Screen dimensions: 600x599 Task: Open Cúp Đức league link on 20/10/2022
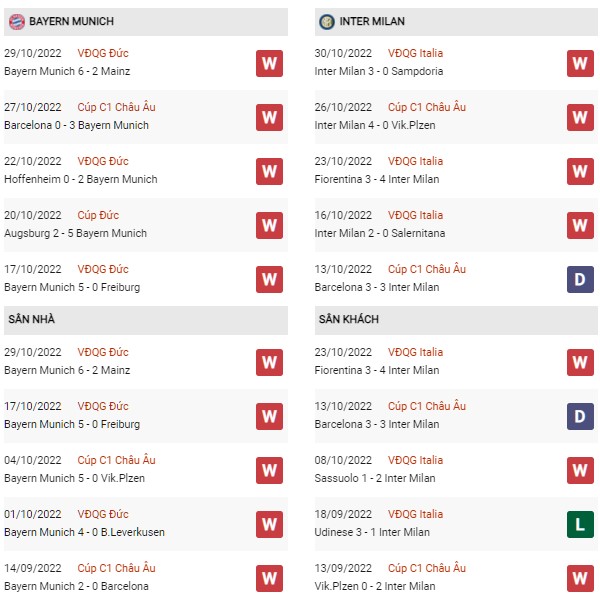98,215
